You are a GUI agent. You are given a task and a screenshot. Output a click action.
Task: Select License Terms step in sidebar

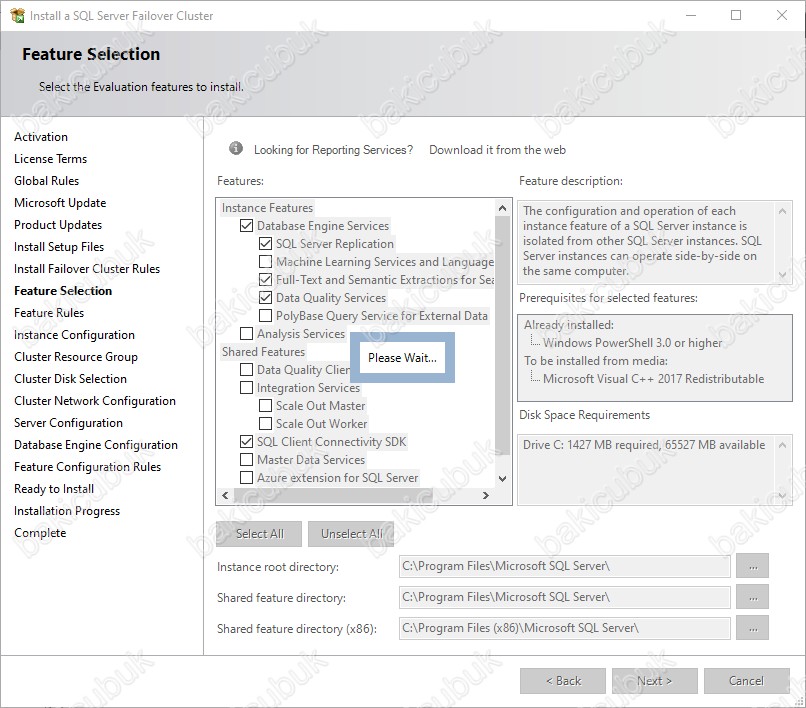coord(50,159)
